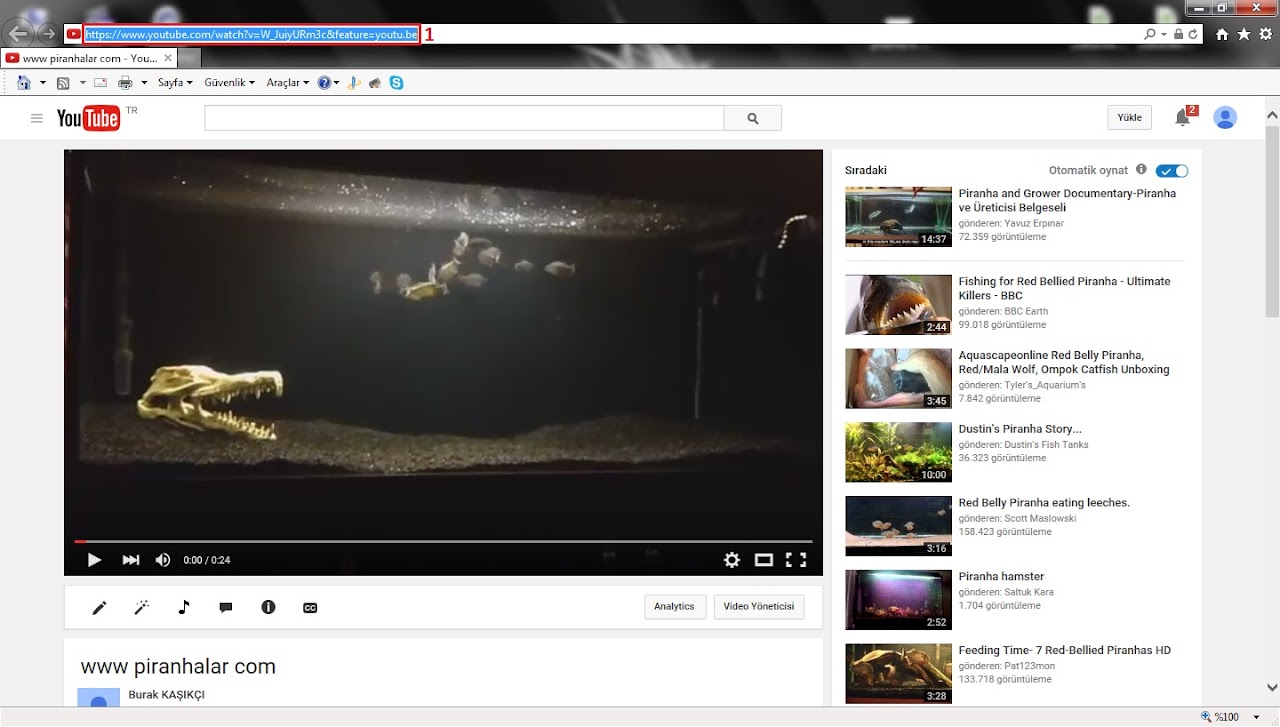Expand the command bar Home dropdown arrow
The image size is (1280, 727).
coord(43,83)
